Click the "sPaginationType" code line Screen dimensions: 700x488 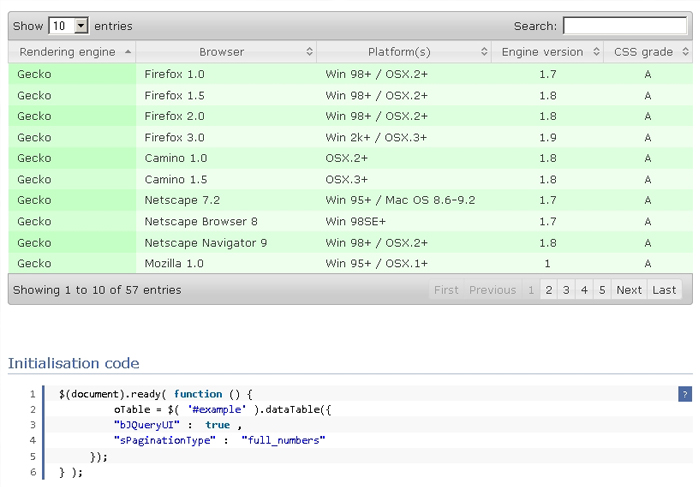pos(220,440)
